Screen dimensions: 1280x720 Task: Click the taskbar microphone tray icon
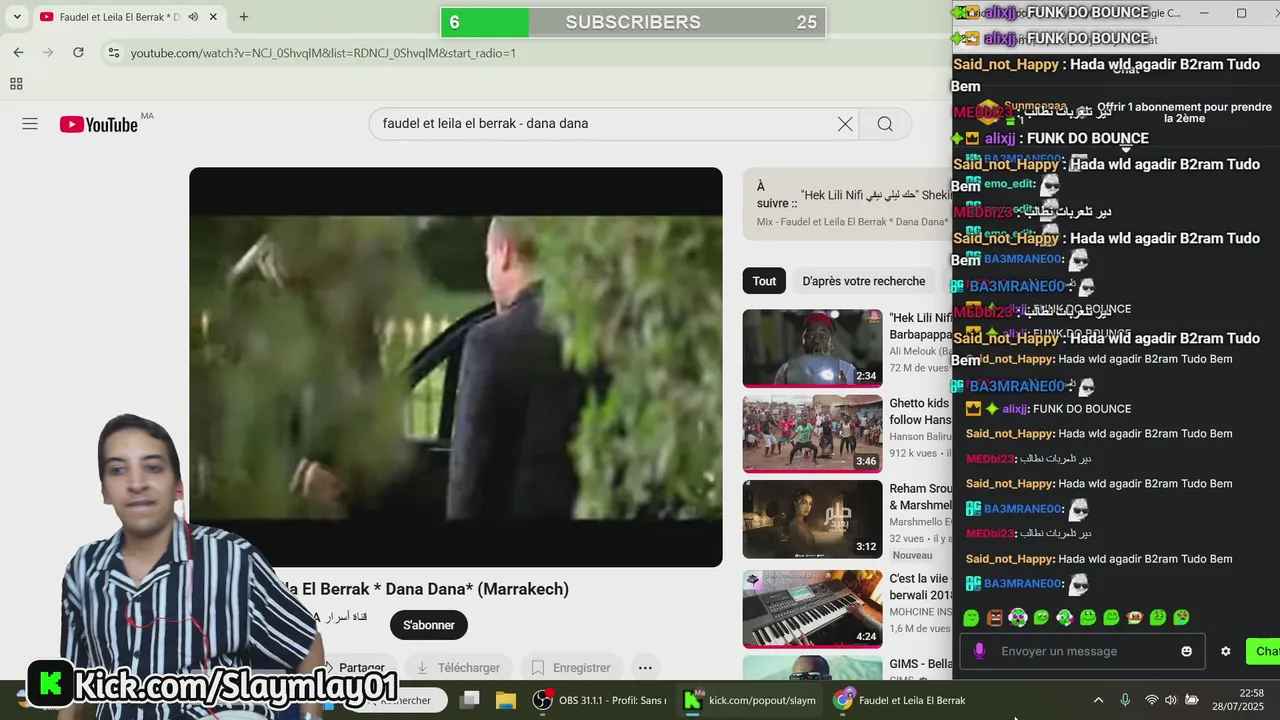pos(1125,700)
